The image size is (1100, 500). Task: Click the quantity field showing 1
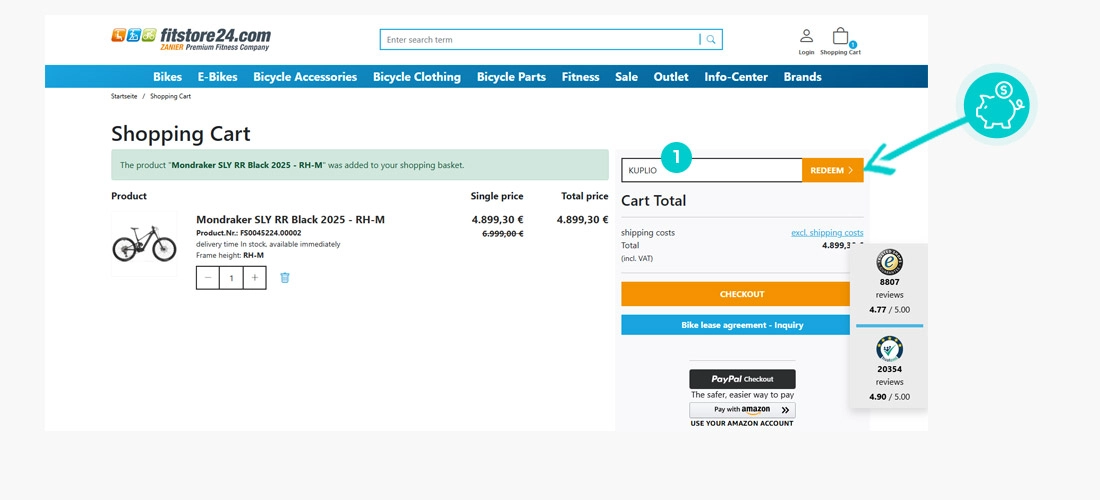(232, 278)
